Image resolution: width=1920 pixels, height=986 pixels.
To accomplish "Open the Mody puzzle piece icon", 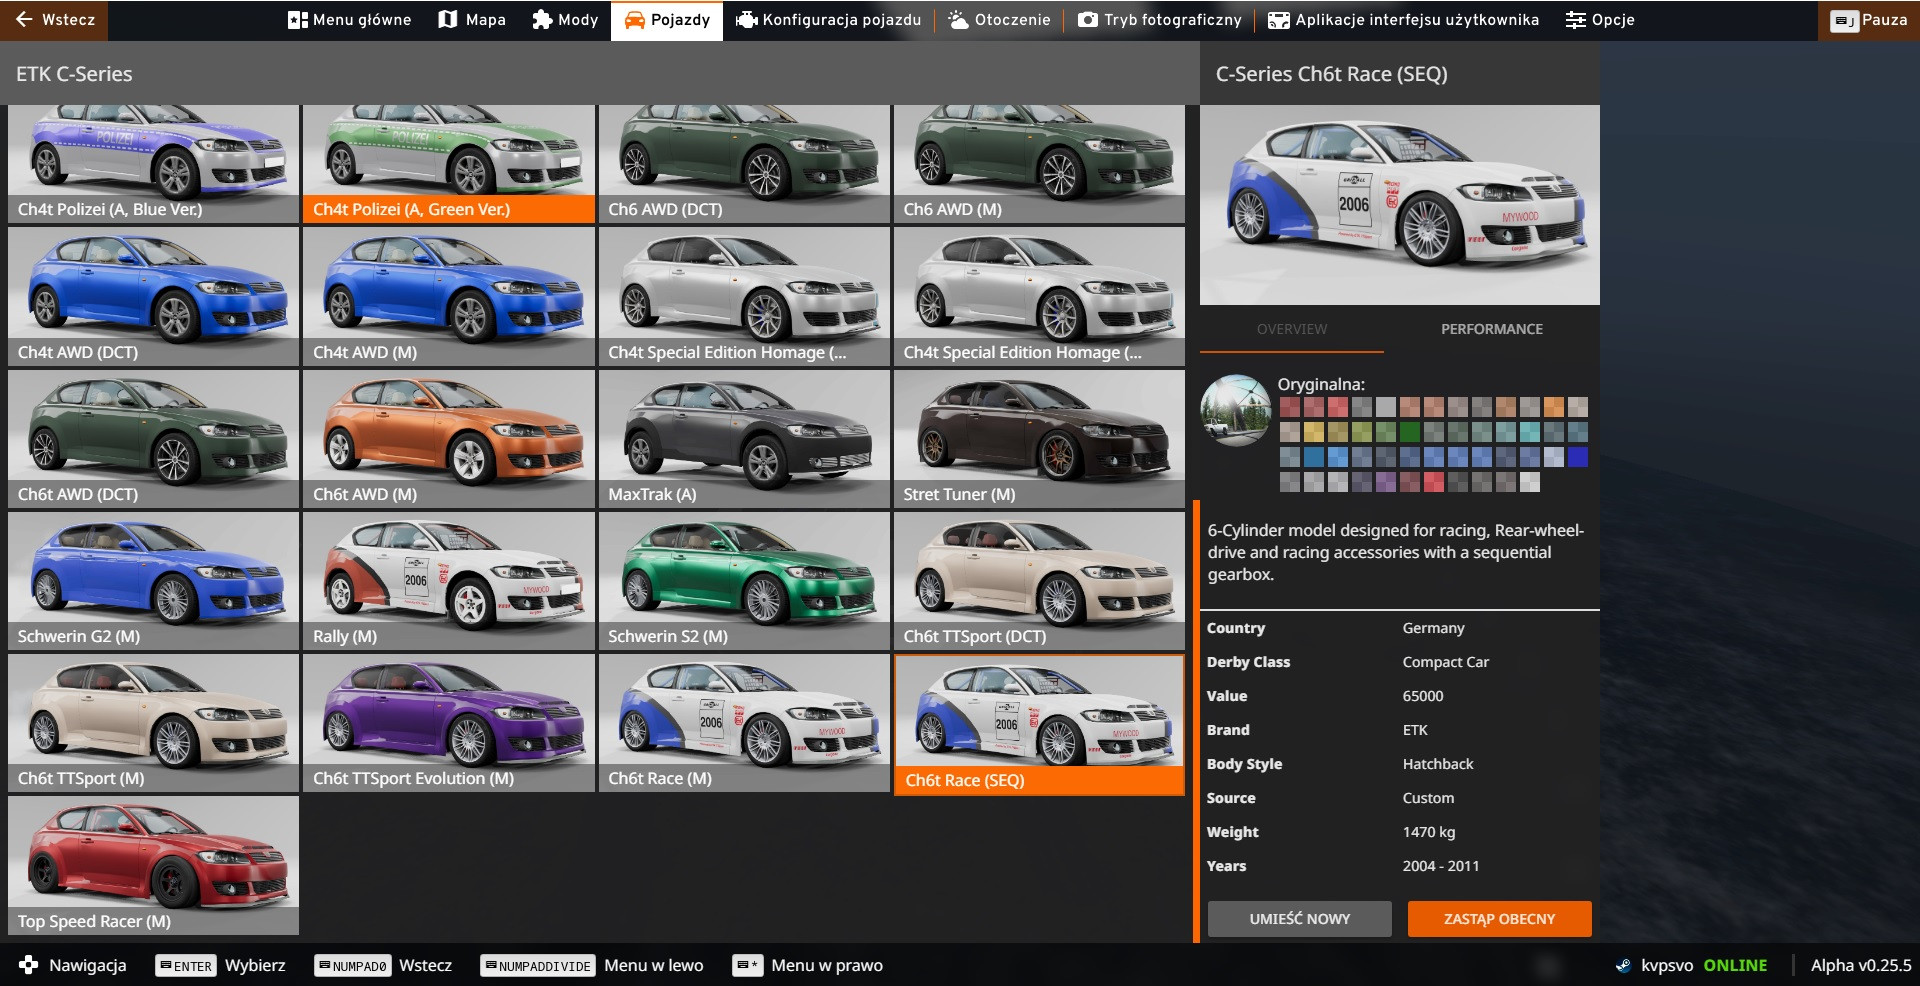I will 542,20.
